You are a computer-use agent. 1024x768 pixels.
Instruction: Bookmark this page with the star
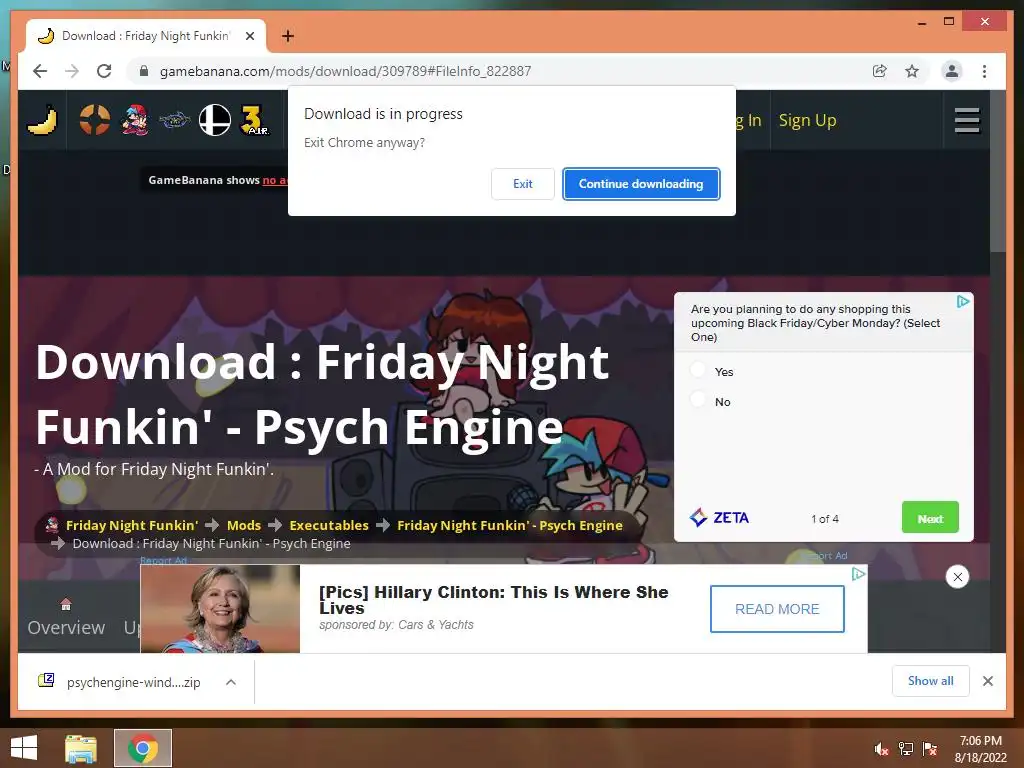pos(912,71)
